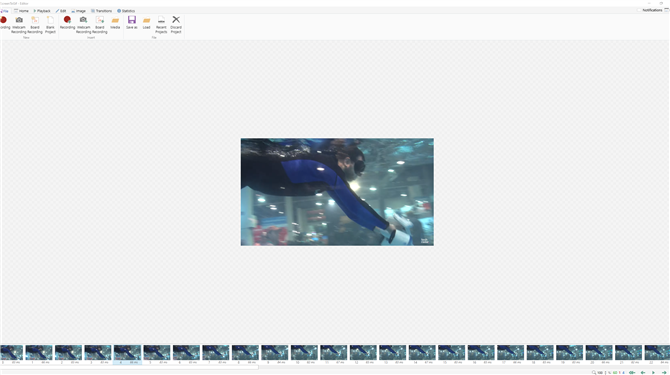
Task: Open the Playback ribbon tab
Action: point(42,11)
